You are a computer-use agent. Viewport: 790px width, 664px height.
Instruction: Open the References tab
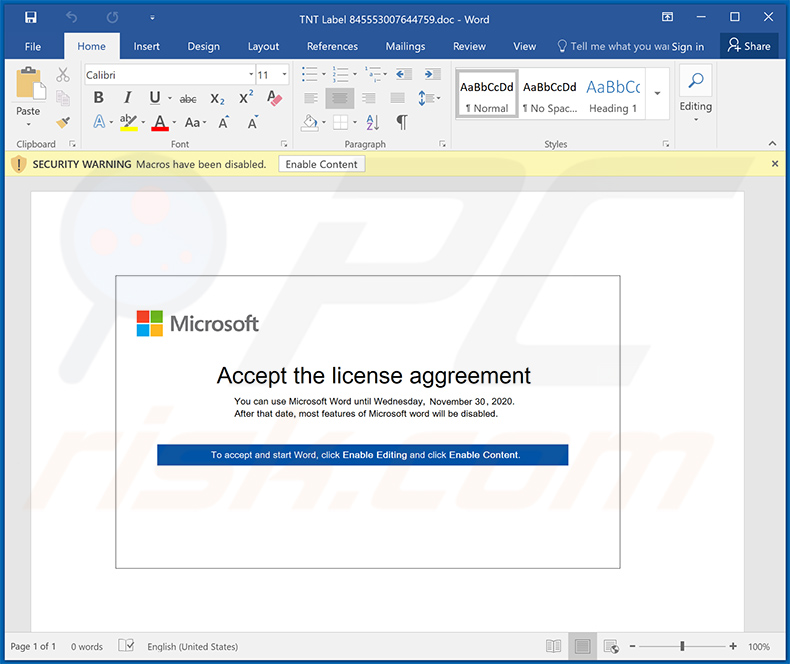tap(333, 46)
